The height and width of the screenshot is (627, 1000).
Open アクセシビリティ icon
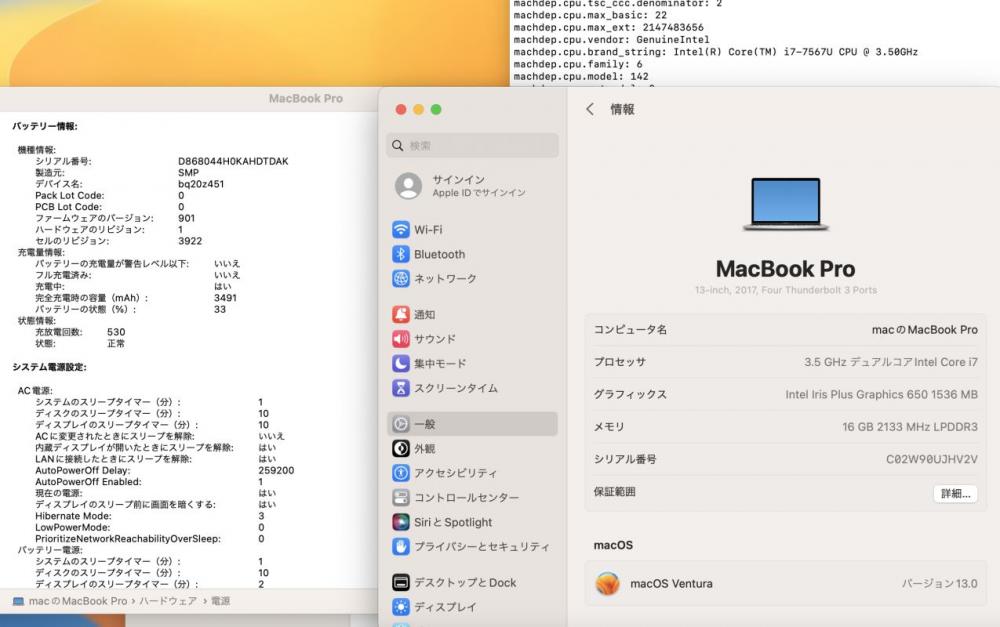[x=401, y=473]
